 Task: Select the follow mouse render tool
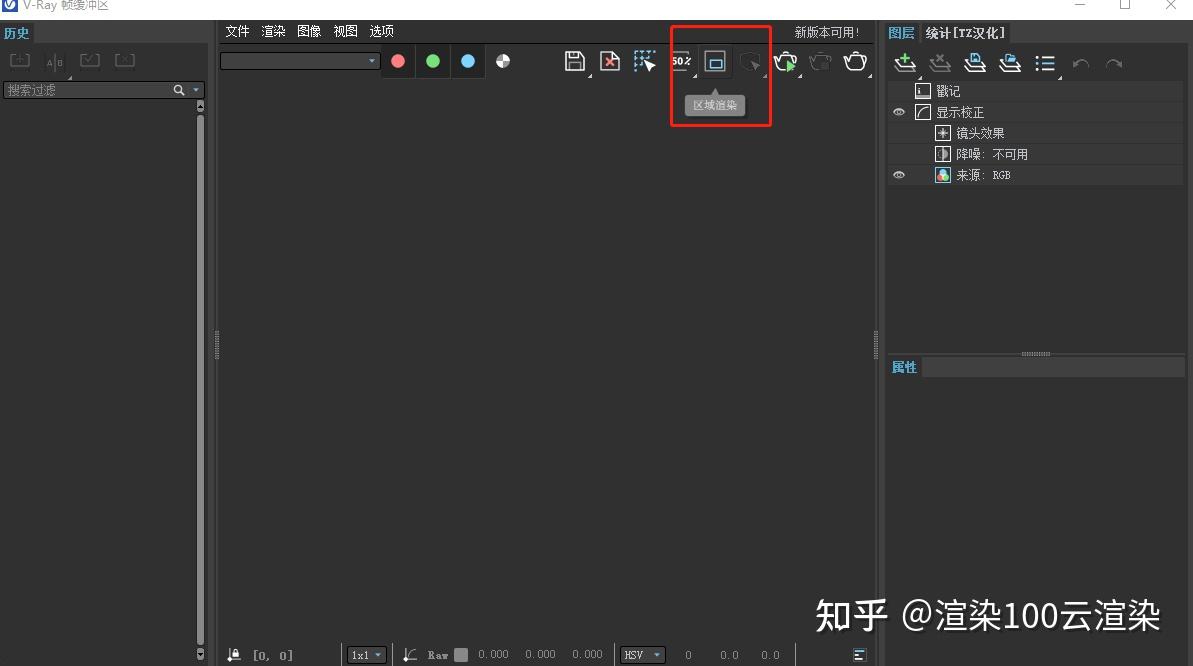[x=750, y=61]
